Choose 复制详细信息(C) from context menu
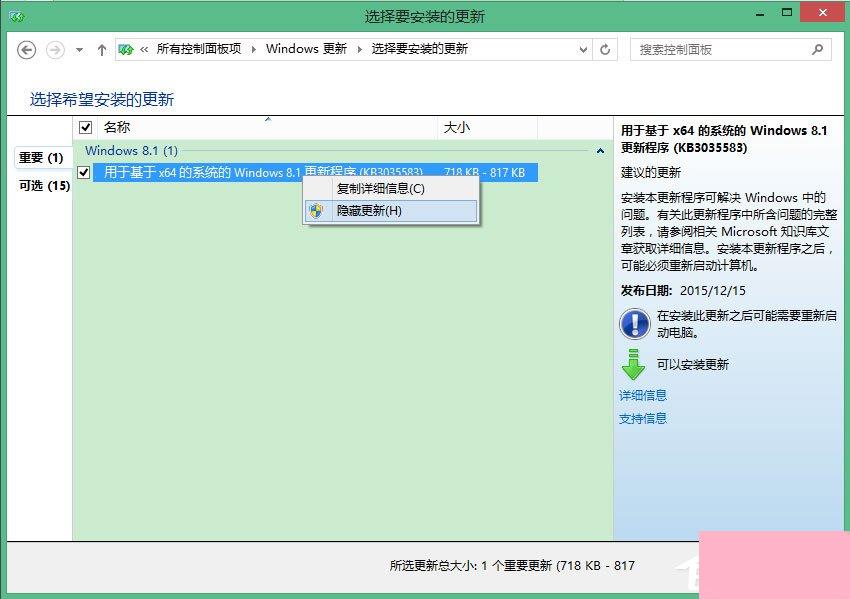850x599 pixels. click(x=391, y=189)
